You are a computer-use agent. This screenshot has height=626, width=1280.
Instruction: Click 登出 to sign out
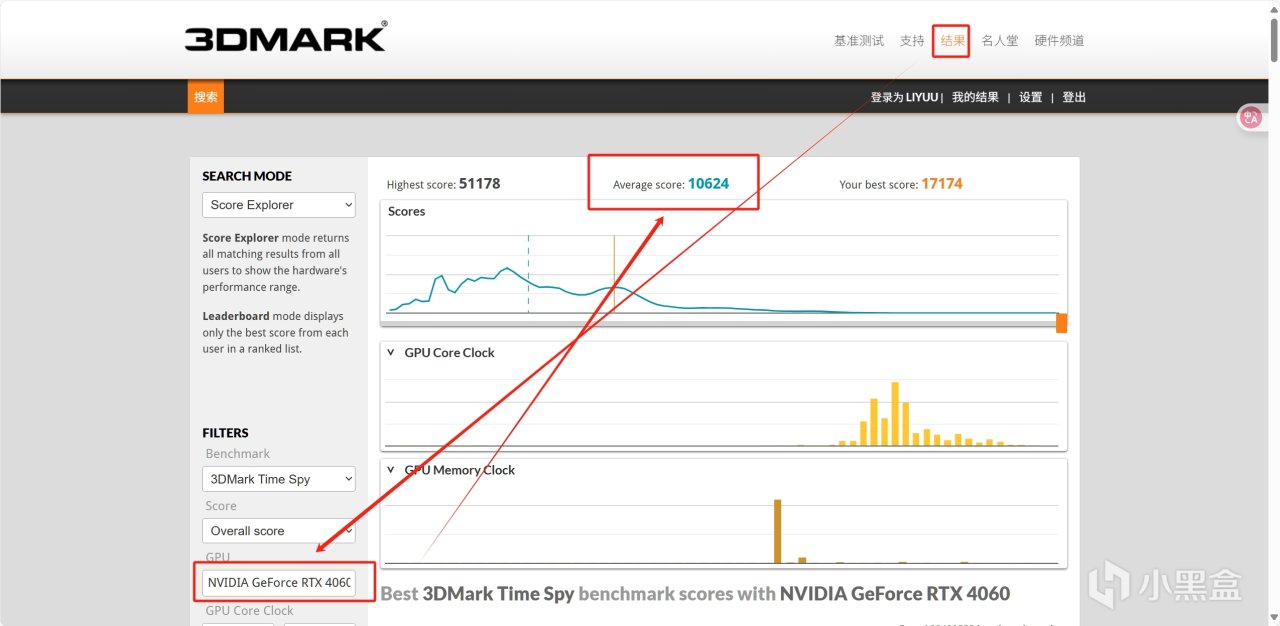point(1074,97)
